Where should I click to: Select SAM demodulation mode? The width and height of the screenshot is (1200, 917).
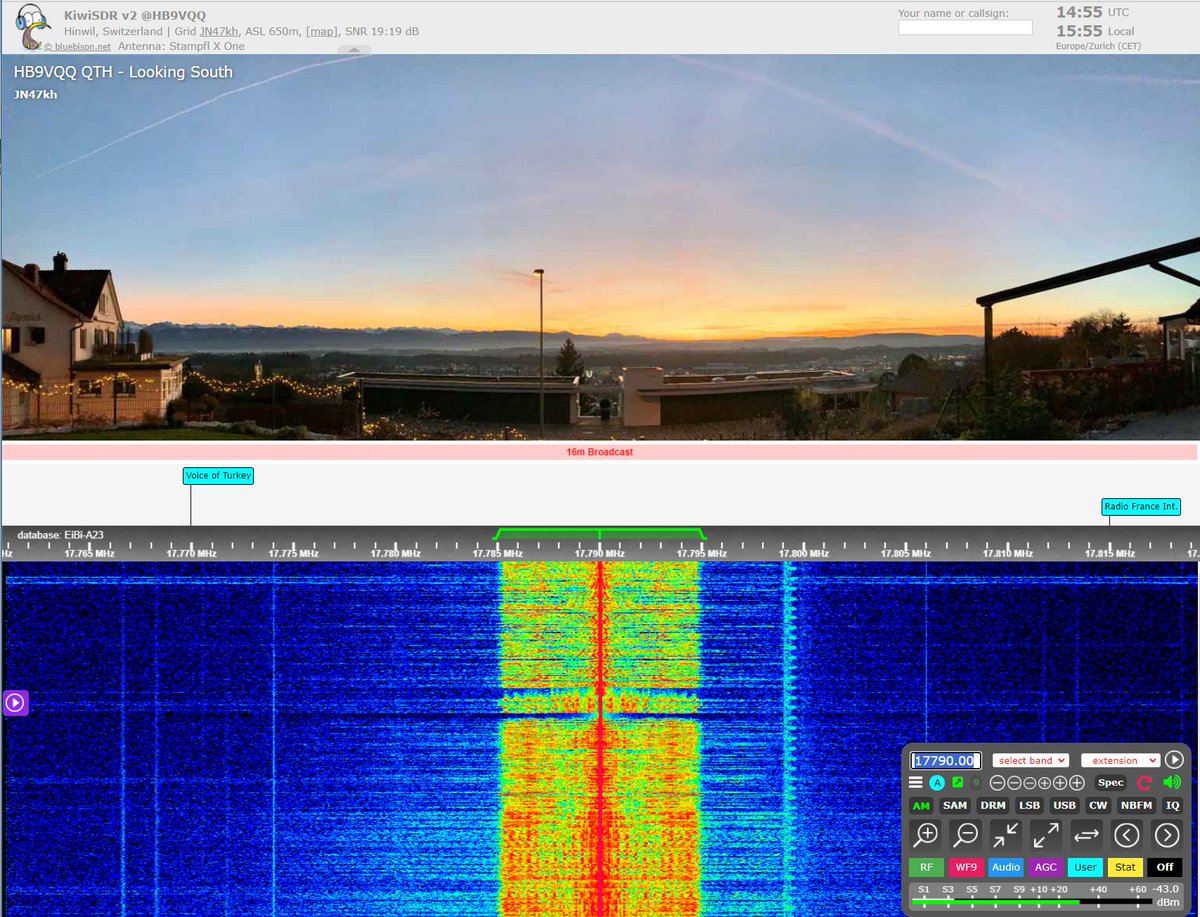pyautogui.click(x=955, y=806)
